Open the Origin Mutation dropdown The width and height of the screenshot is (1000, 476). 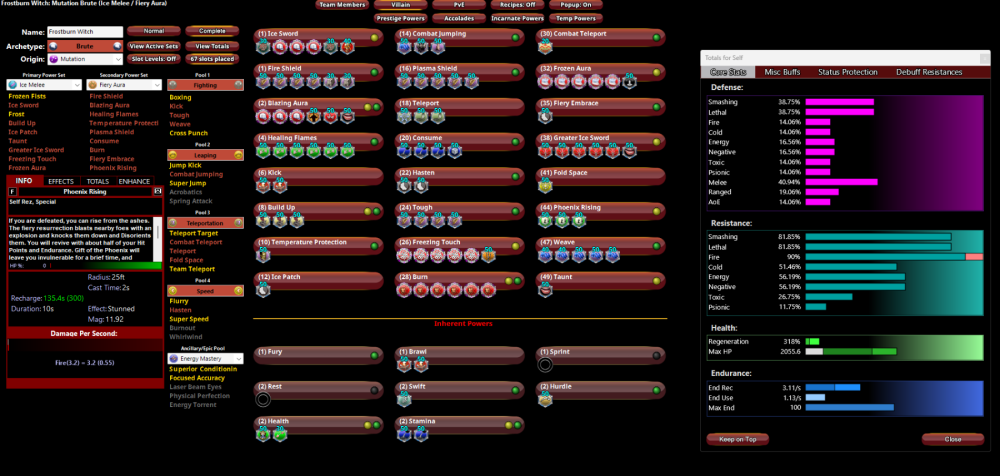pos(84,59)
